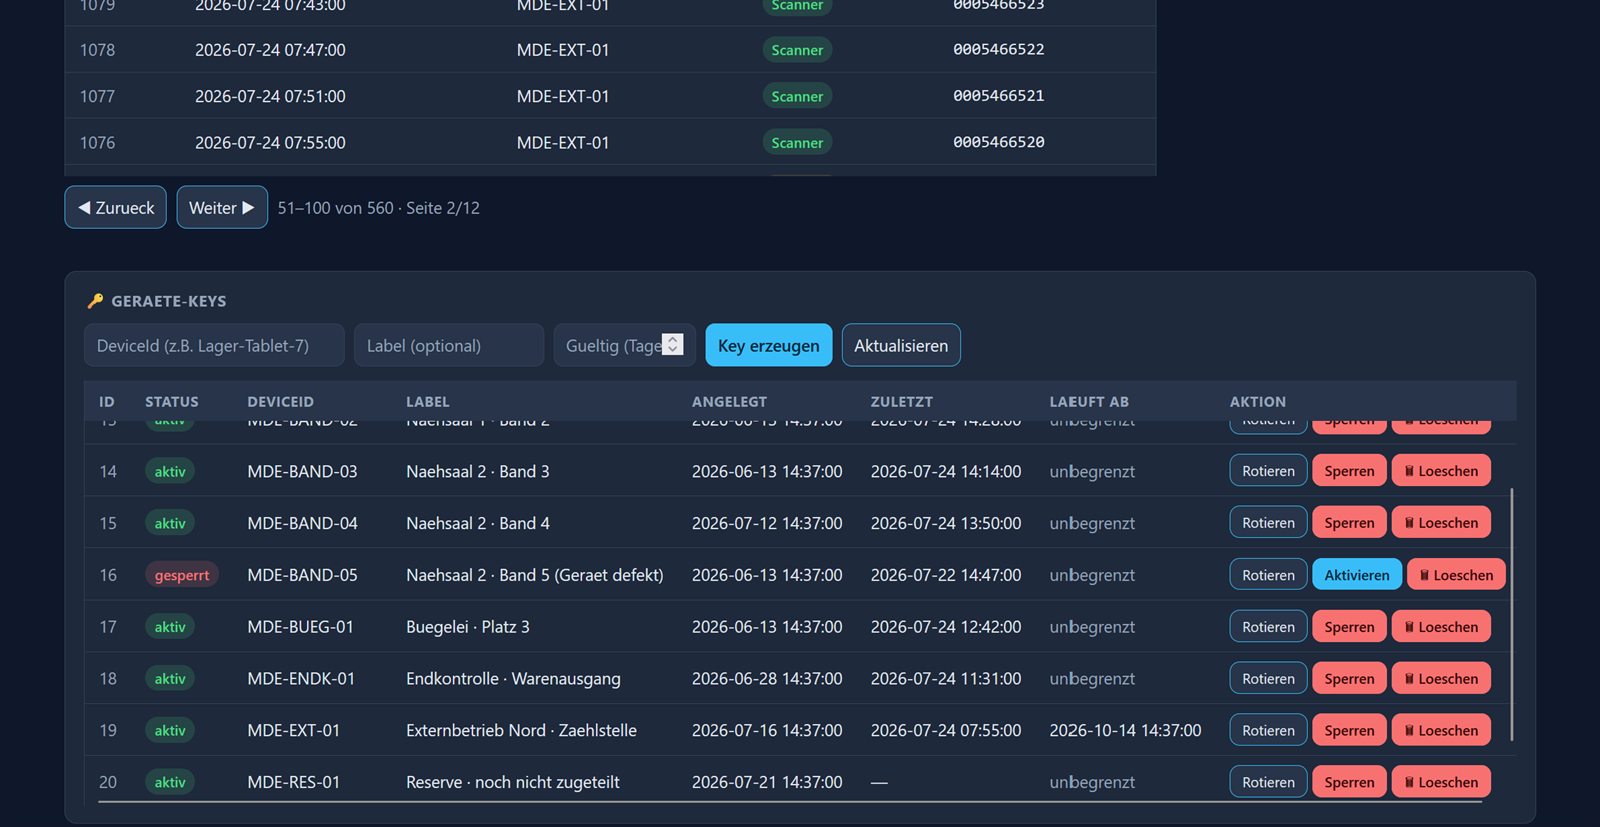The image size is (1600, 827).
Task: Click timestamp 2026-07-24 07:47:00
Action: click(x=270, y=50)
